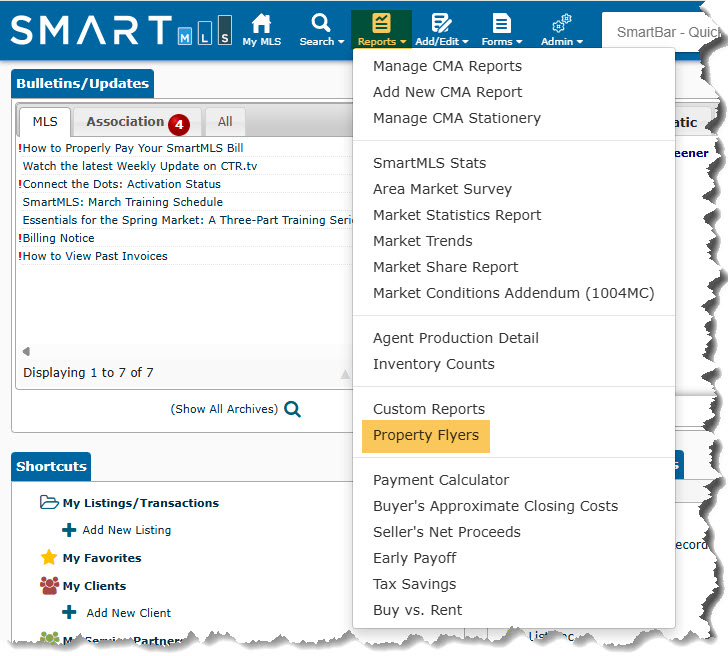The height and width of the screenshot is (656, 728).
Task: Click the Admin gears icon
Action: pyautogui.click(x=562, y=23)
